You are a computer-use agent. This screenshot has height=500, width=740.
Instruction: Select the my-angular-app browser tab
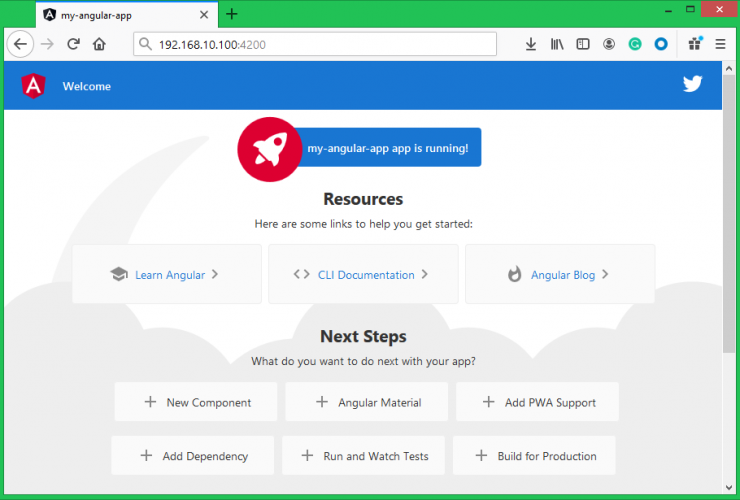(x=118, y=14)
